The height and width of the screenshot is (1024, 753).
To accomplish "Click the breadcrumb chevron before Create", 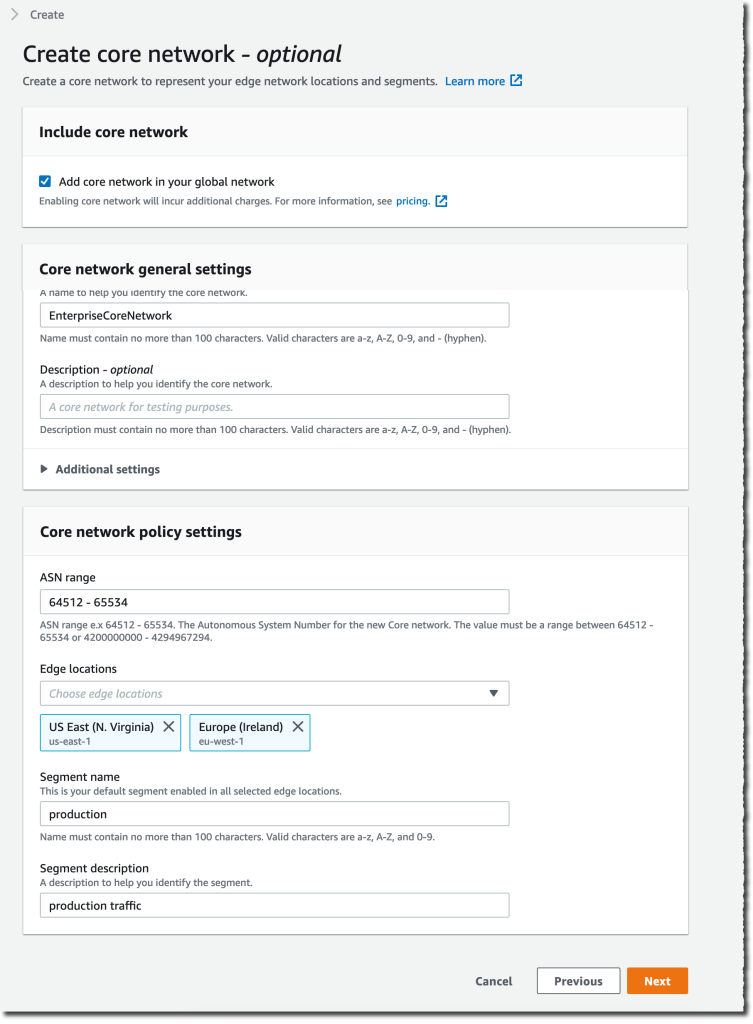I will point(12,14).
